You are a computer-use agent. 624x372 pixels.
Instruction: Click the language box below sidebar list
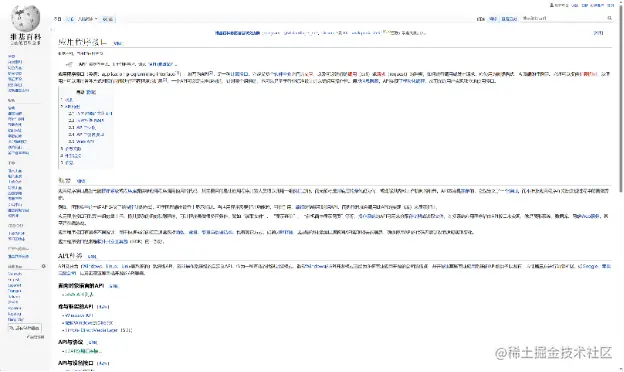coord(25,328)
